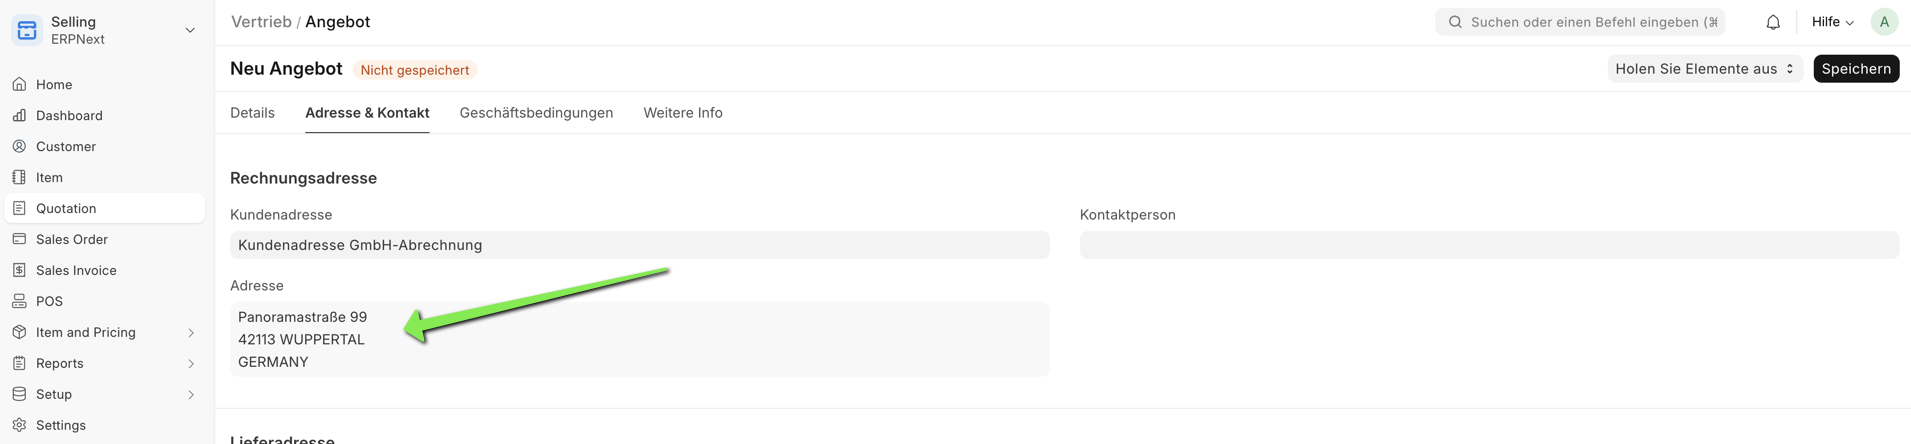Click the Selling ERPNext workspace logo
1911x444 pixels.
point(27,30)
